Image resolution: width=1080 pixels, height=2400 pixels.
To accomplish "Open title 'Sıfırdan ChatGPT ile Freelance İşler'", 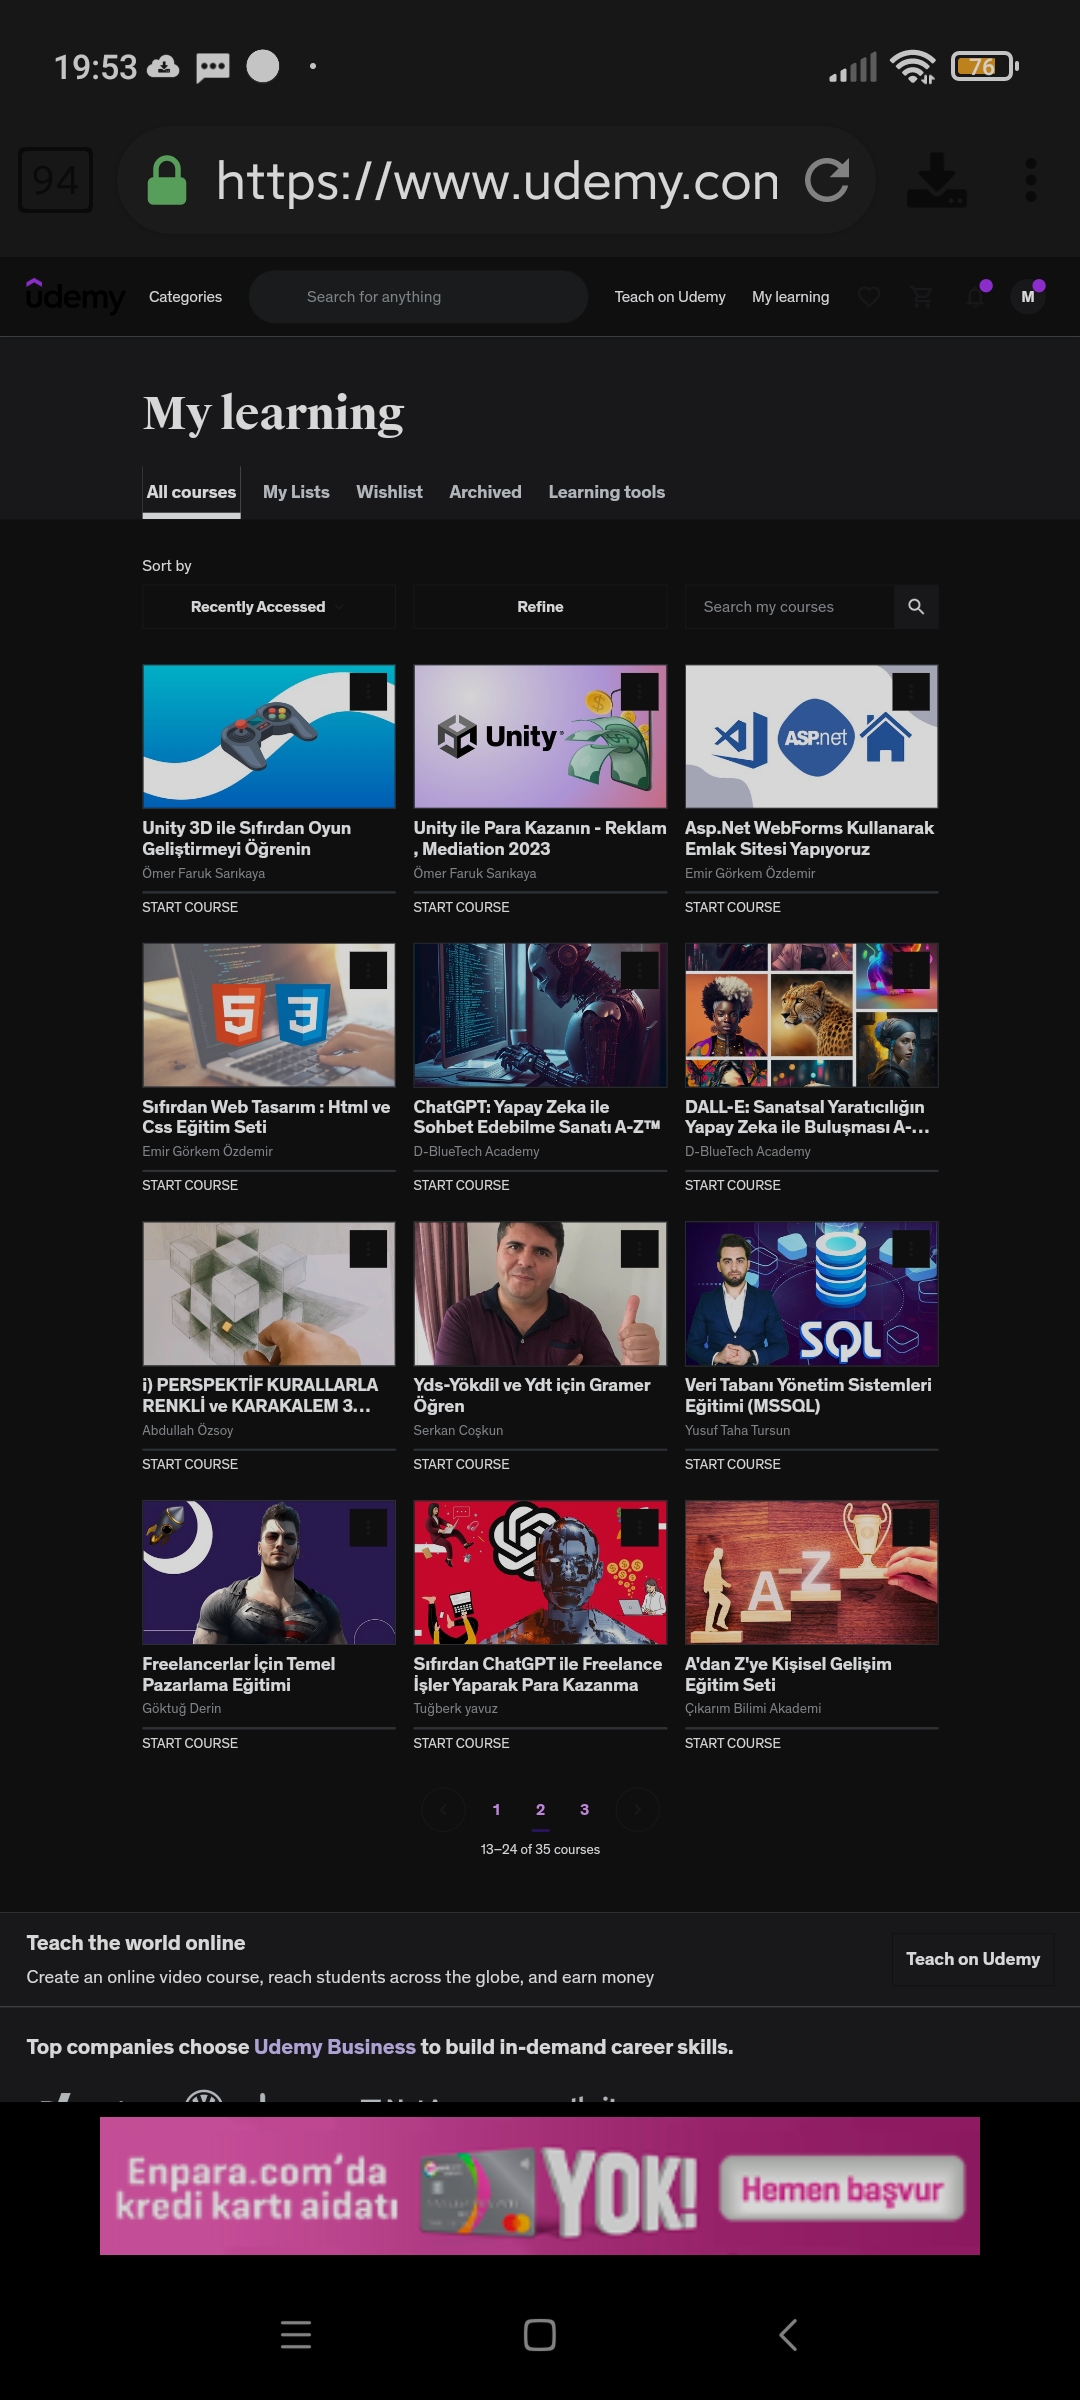I will 538,1674.
